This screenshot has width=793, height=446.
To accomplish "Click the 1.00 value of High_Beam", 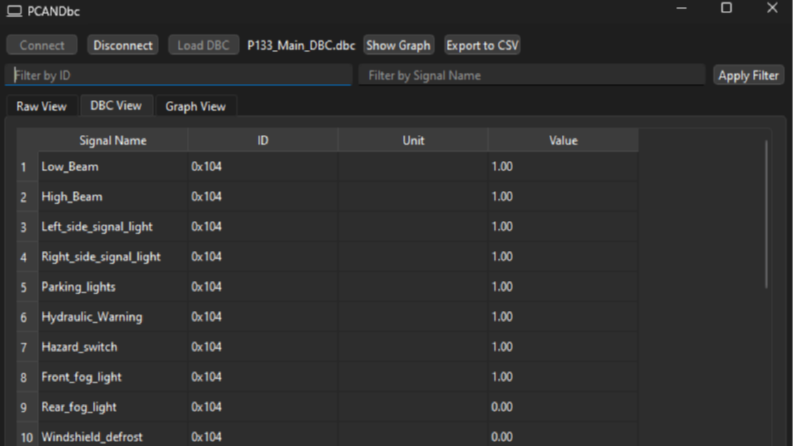I will tap(563, 197).
